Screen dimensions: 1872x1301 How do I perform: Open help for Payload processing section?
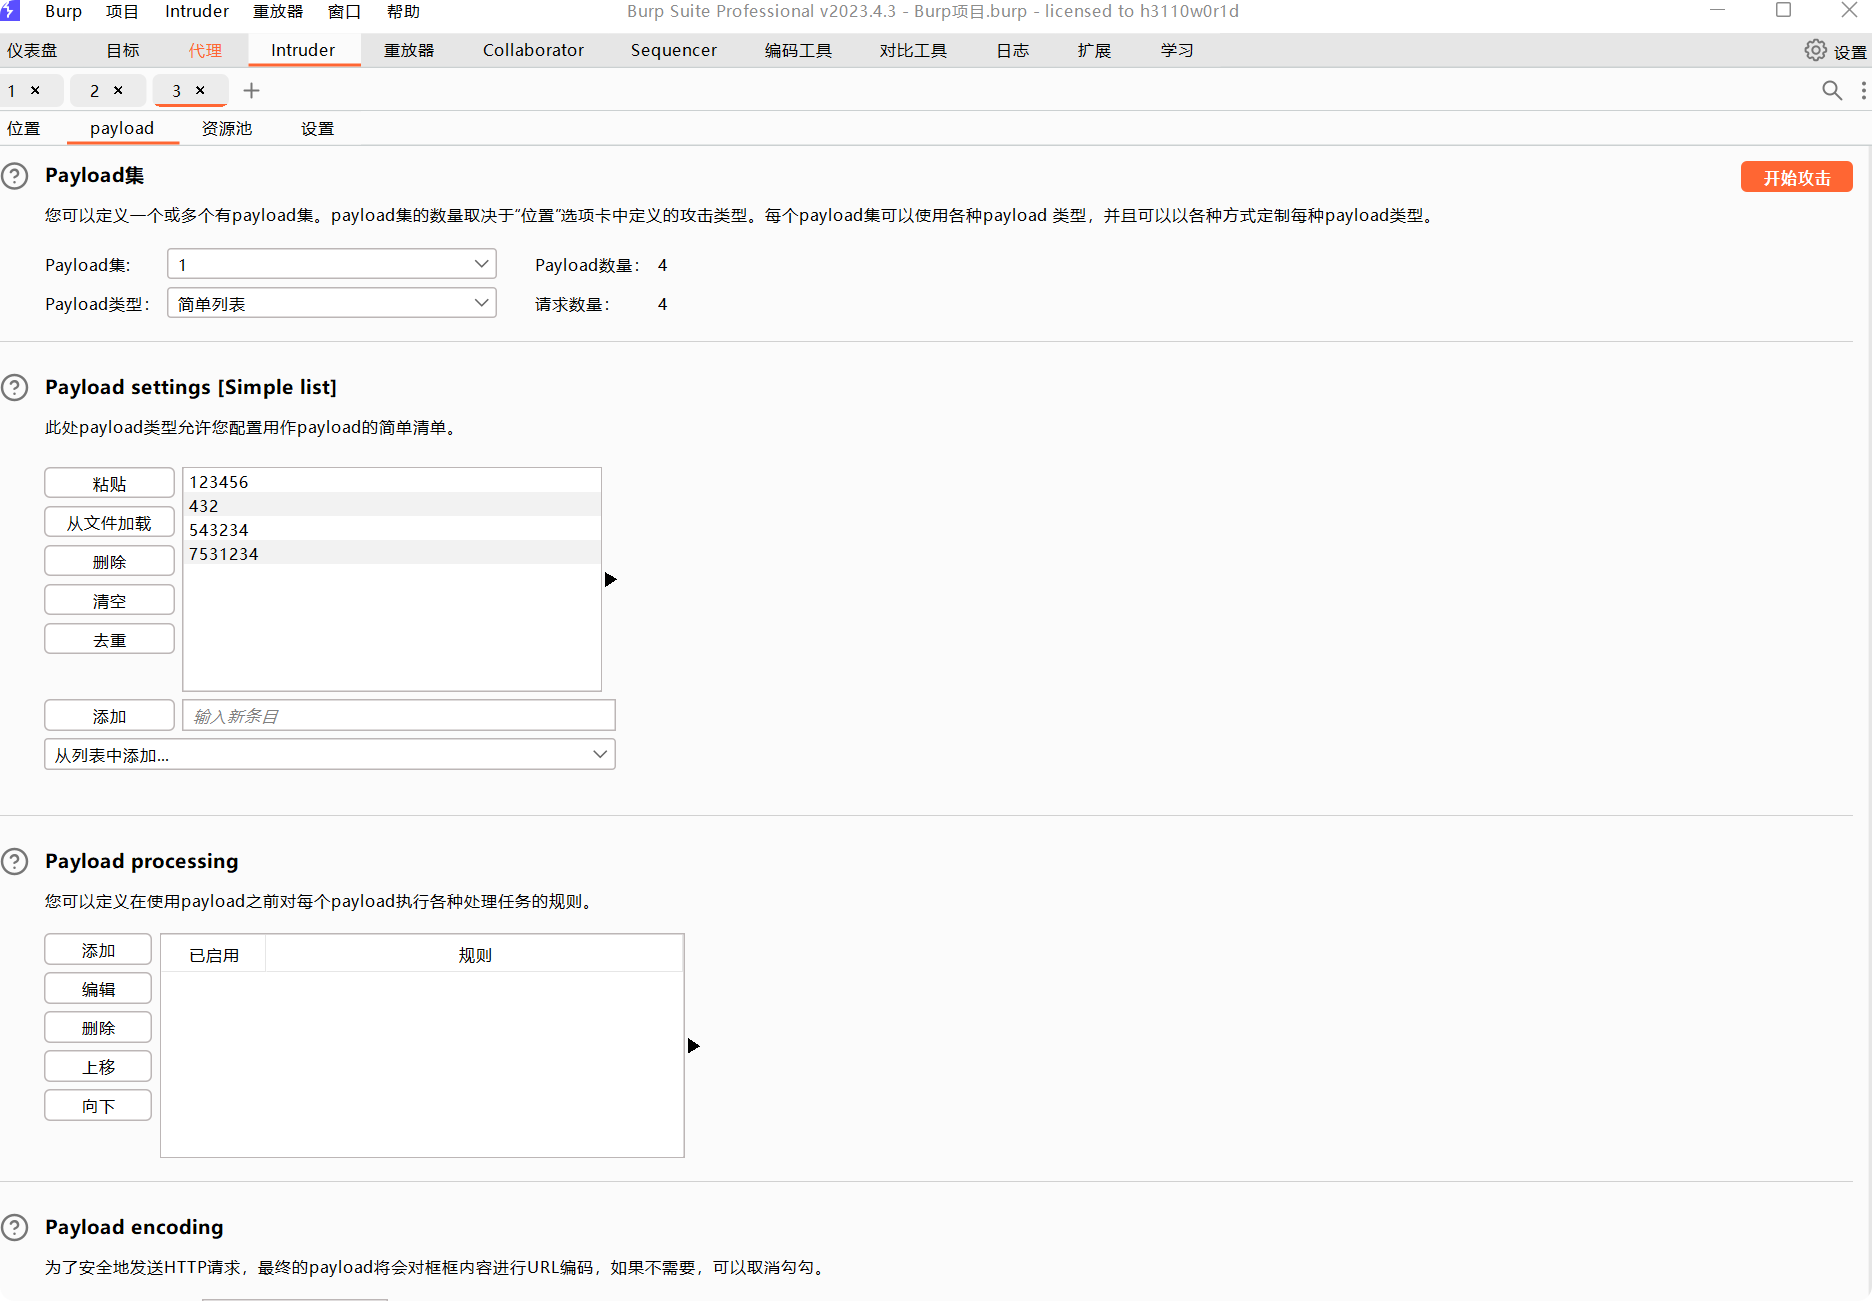click(x=15, y=861)
